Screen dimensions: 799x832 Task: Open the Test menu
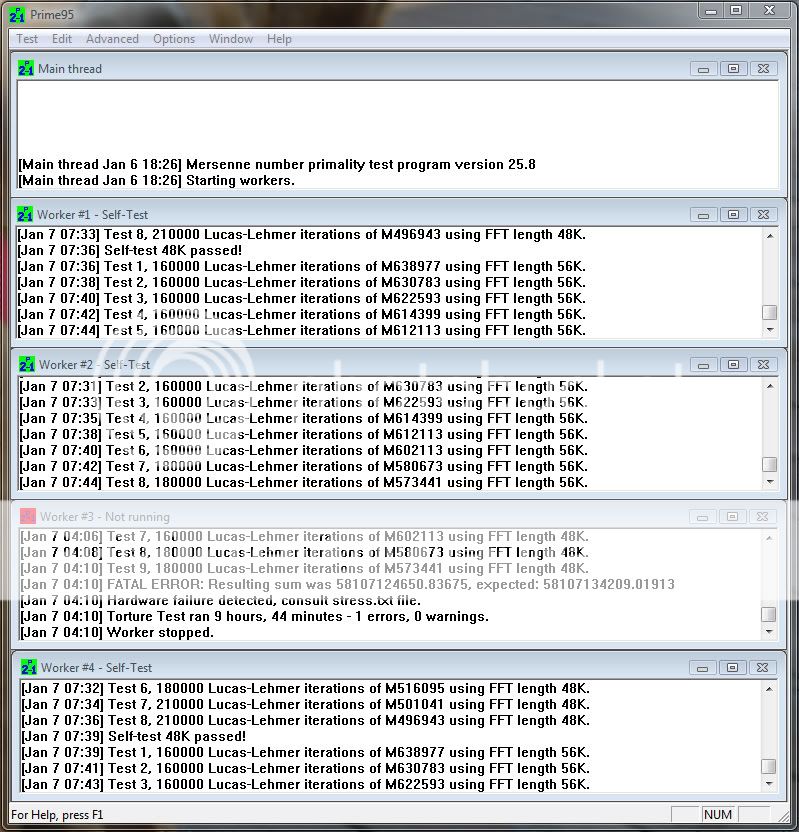coord(27,39)
